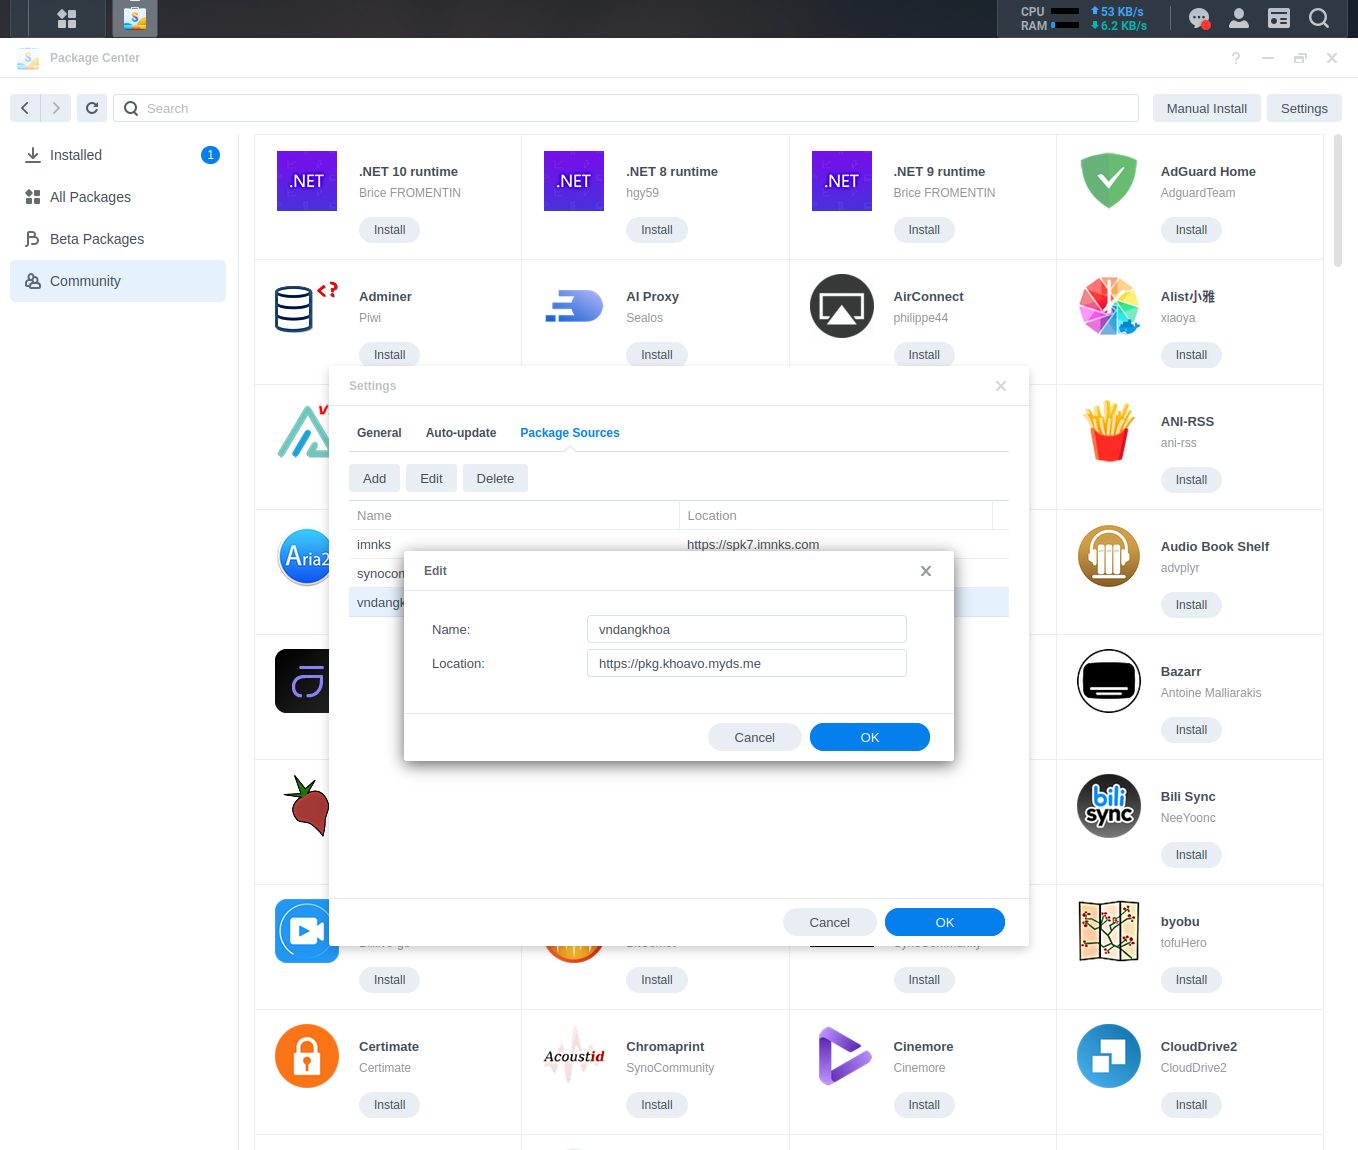Image resolution: width=1358 pixels, height=1150 pixels.
Task: Select the Package Sources tab
Action: [570, 433]
